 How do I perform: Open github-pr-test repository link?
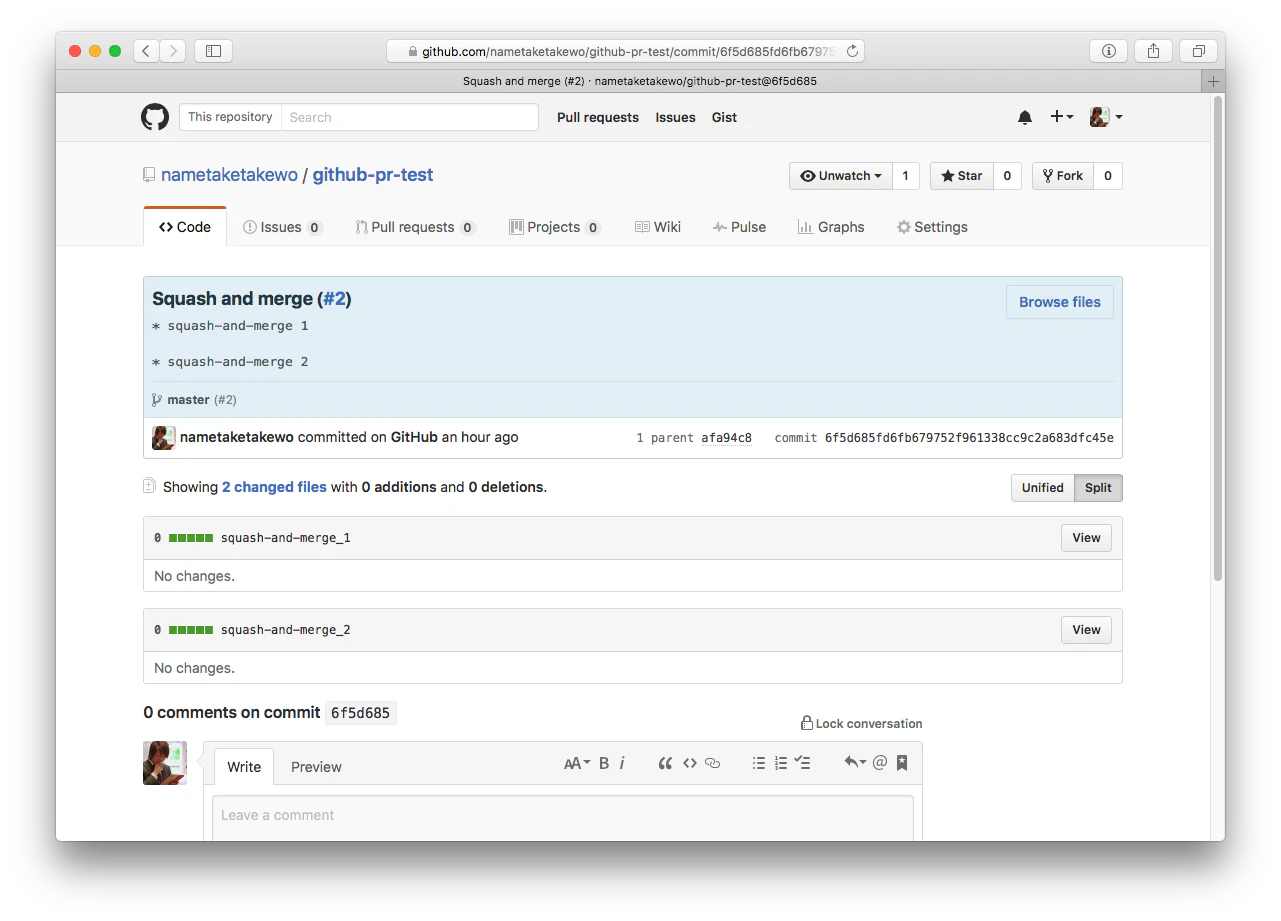tap(373, 175)
